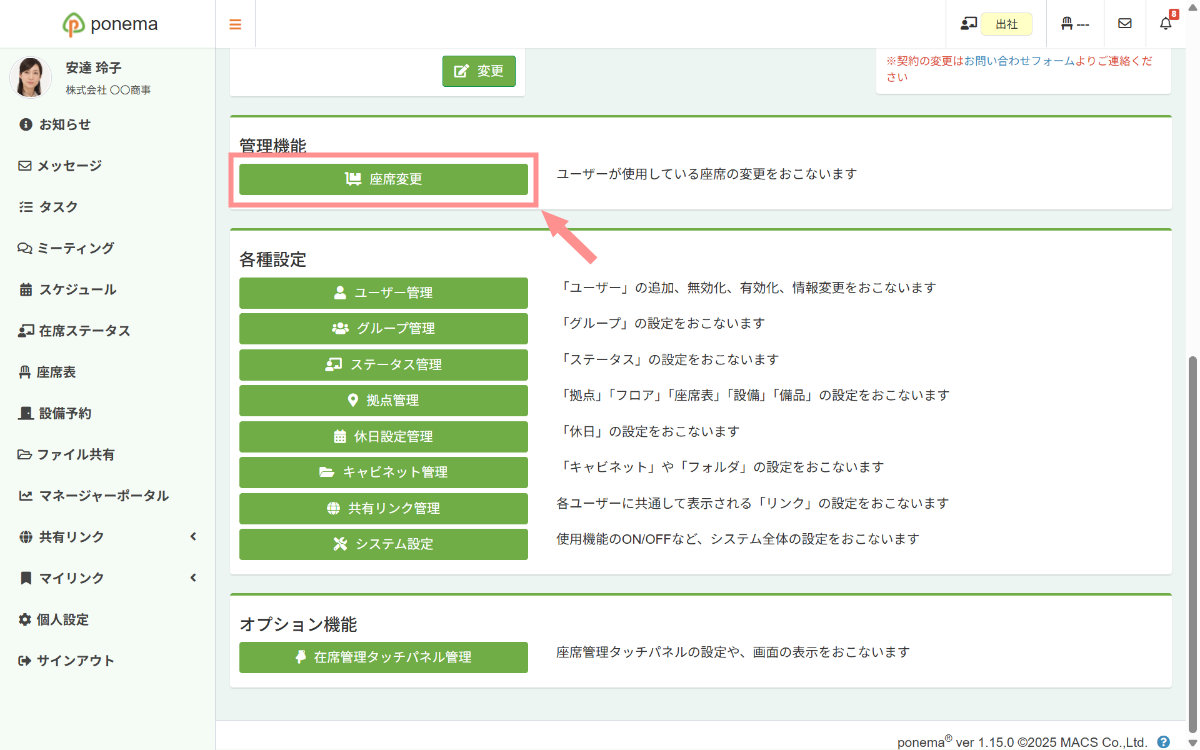Open システム設定
The width and height of the screenshot is (1200, 750).
coord(383,544)
